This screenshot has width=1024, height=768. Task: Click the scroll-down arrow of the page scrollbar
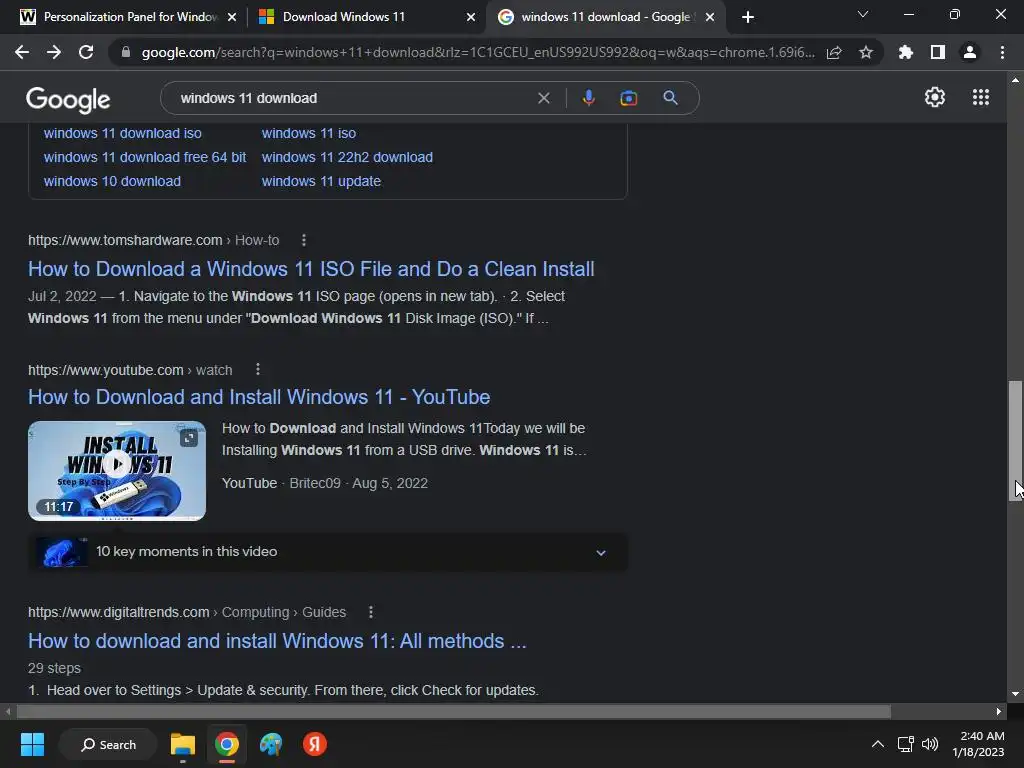coord(1016,694)
